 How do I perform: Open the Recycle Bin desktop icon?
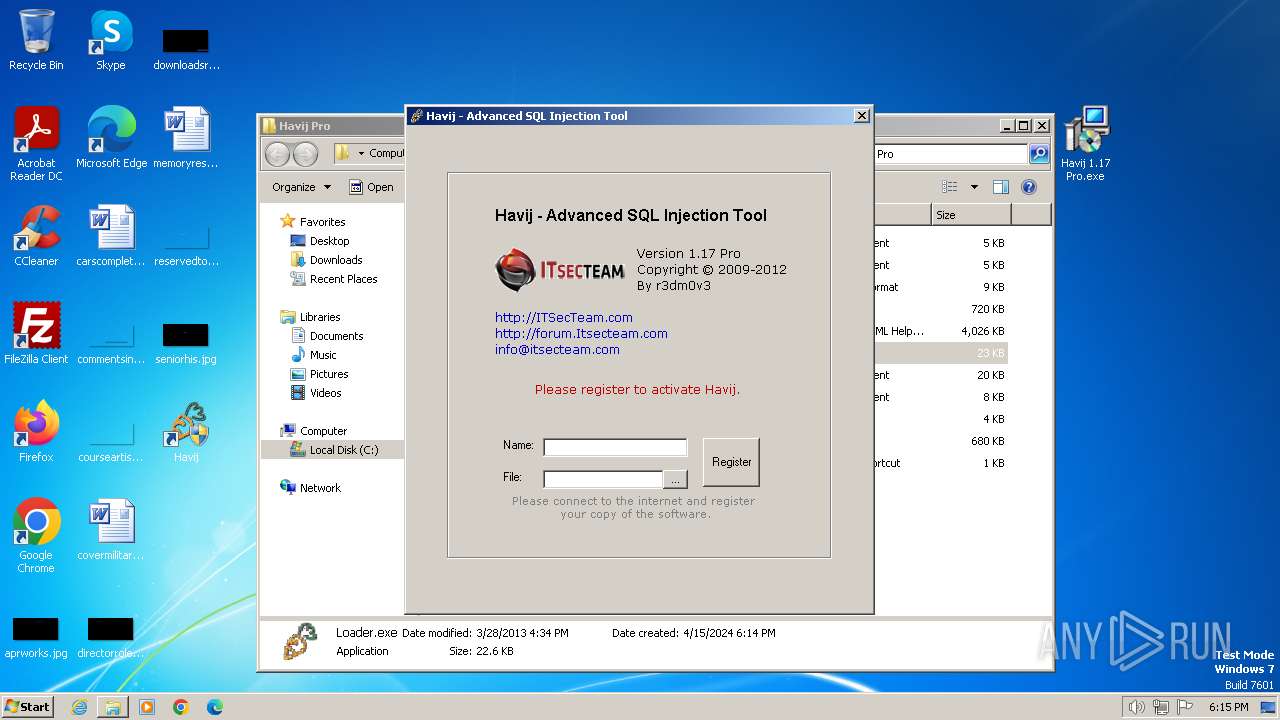[36, 40]
